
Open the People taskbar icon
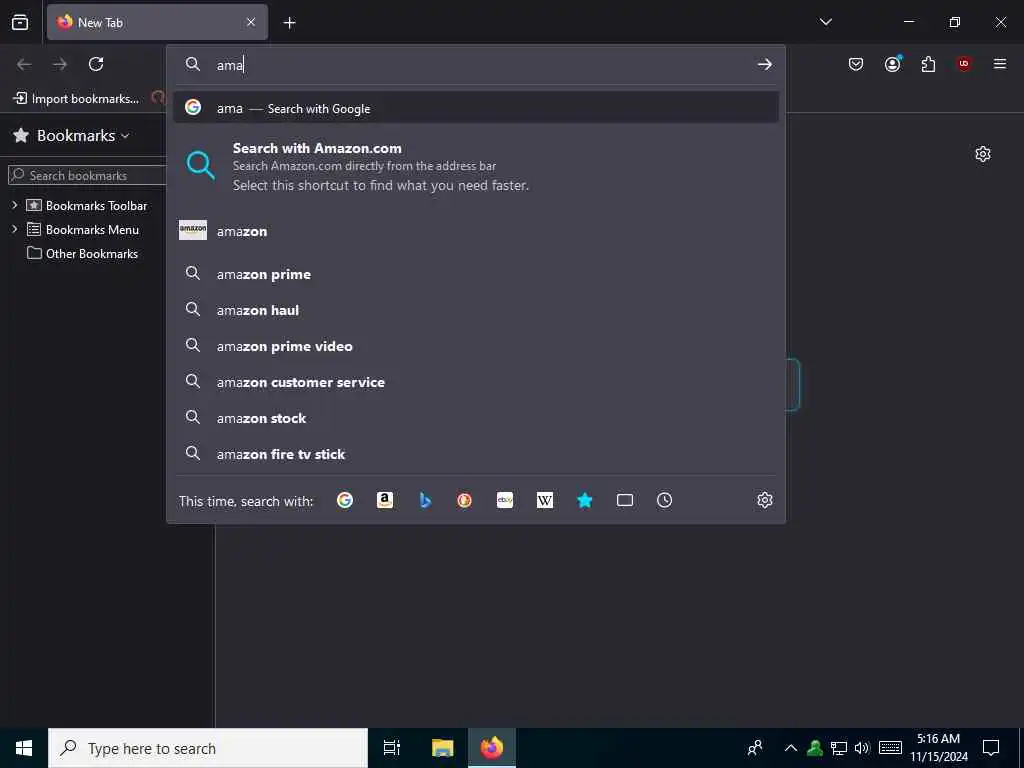tap(755, 748)
